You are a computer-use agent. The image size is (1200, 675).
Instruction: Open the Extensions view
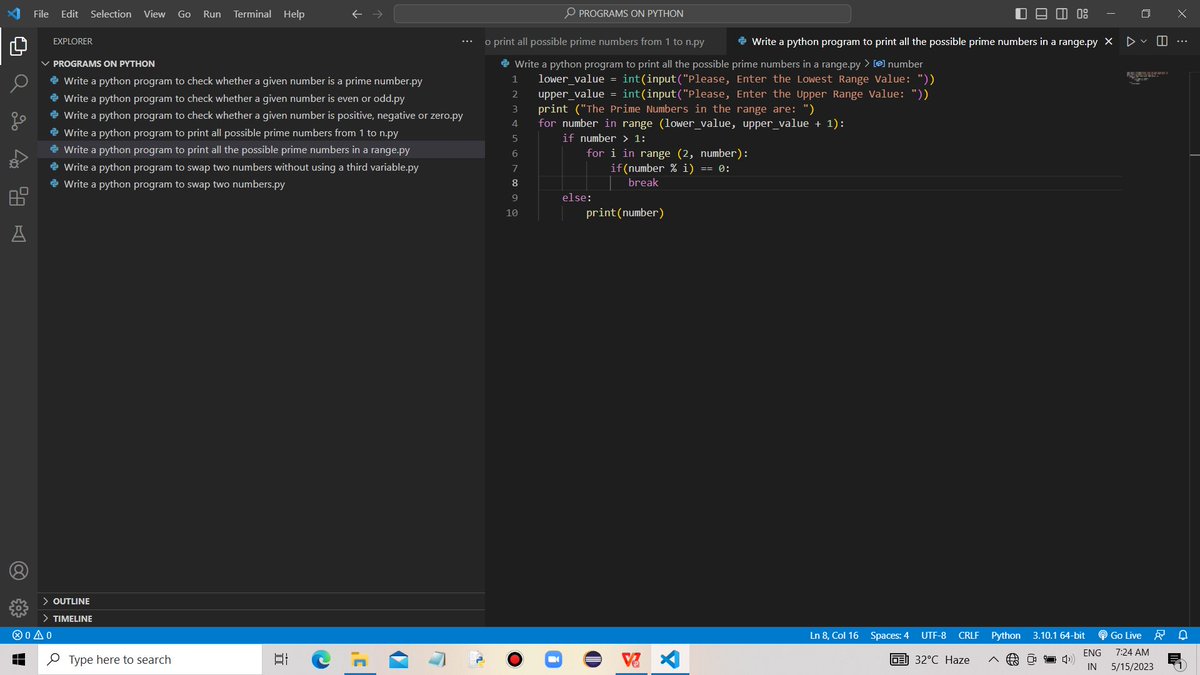[19, 195]
